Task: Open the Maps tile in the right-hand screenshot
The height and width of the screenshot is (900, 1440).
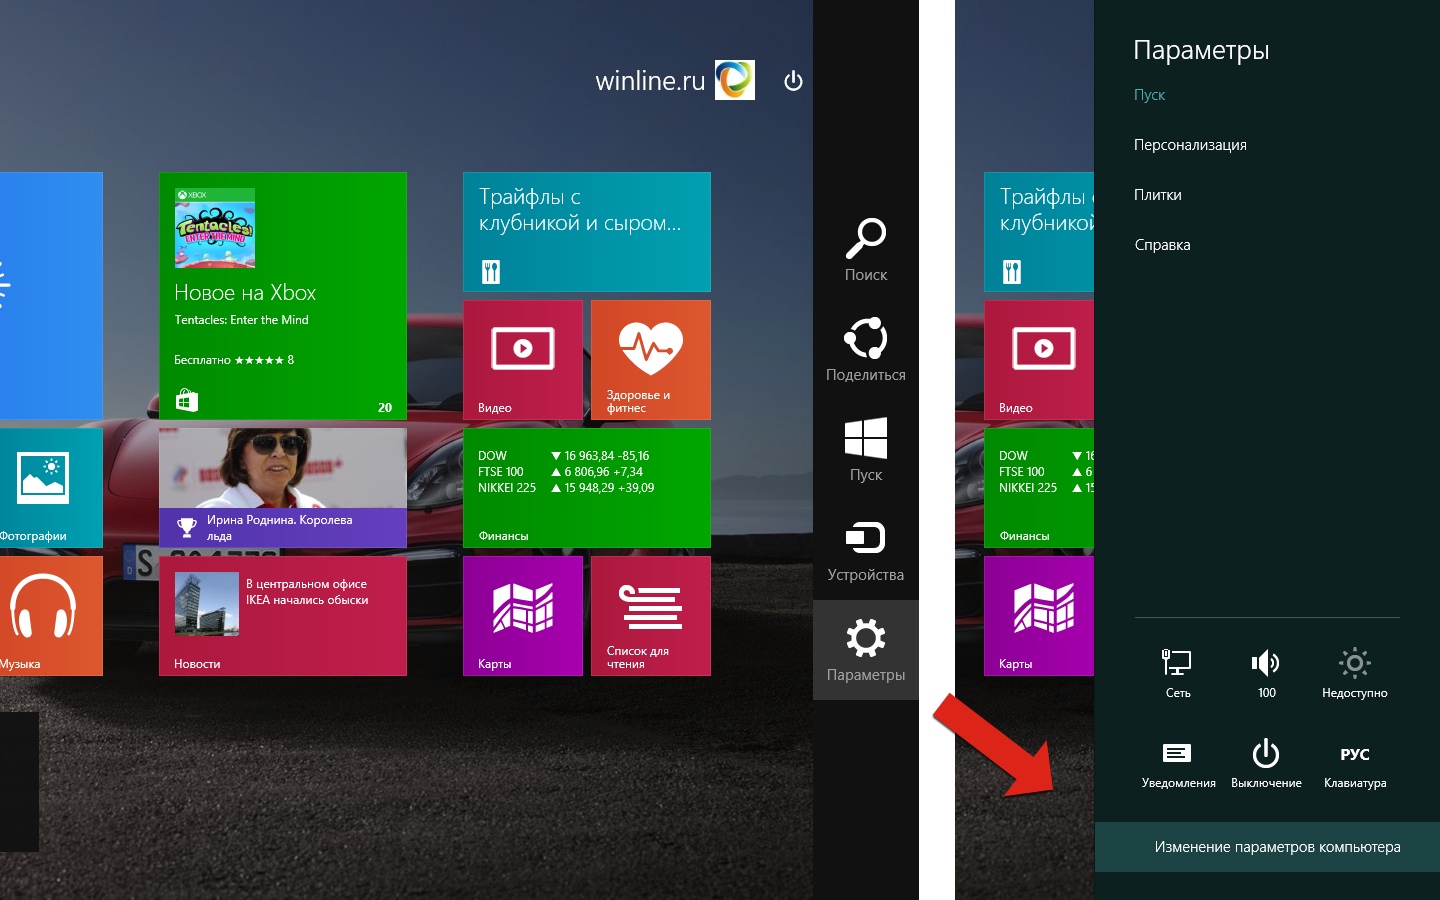Action: (x=1039, y=616)
